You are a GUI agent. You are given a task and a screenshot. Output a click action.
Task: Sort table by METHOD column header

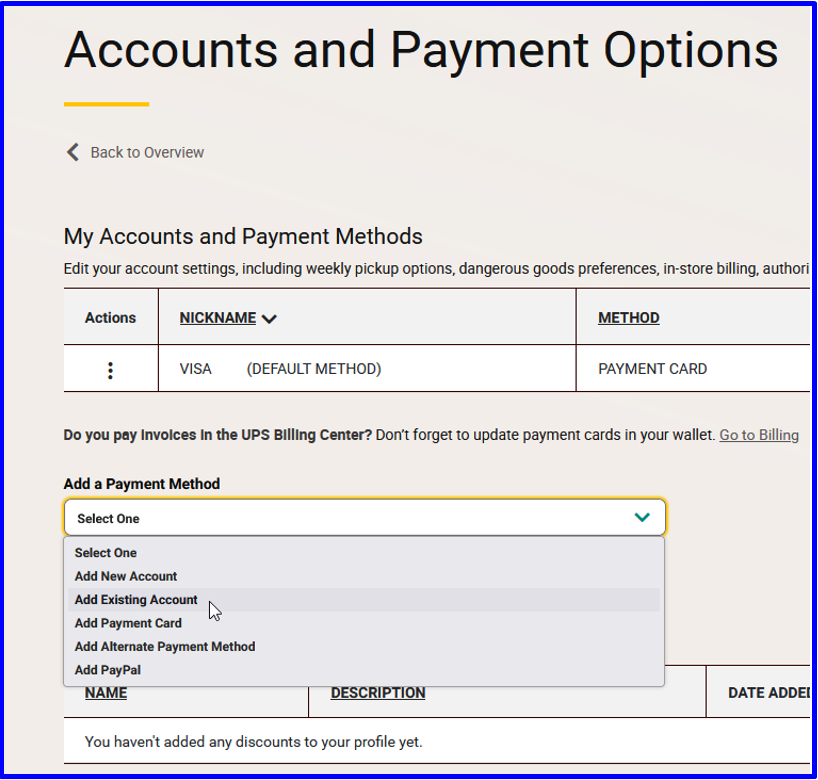click(x=629, y=318)
